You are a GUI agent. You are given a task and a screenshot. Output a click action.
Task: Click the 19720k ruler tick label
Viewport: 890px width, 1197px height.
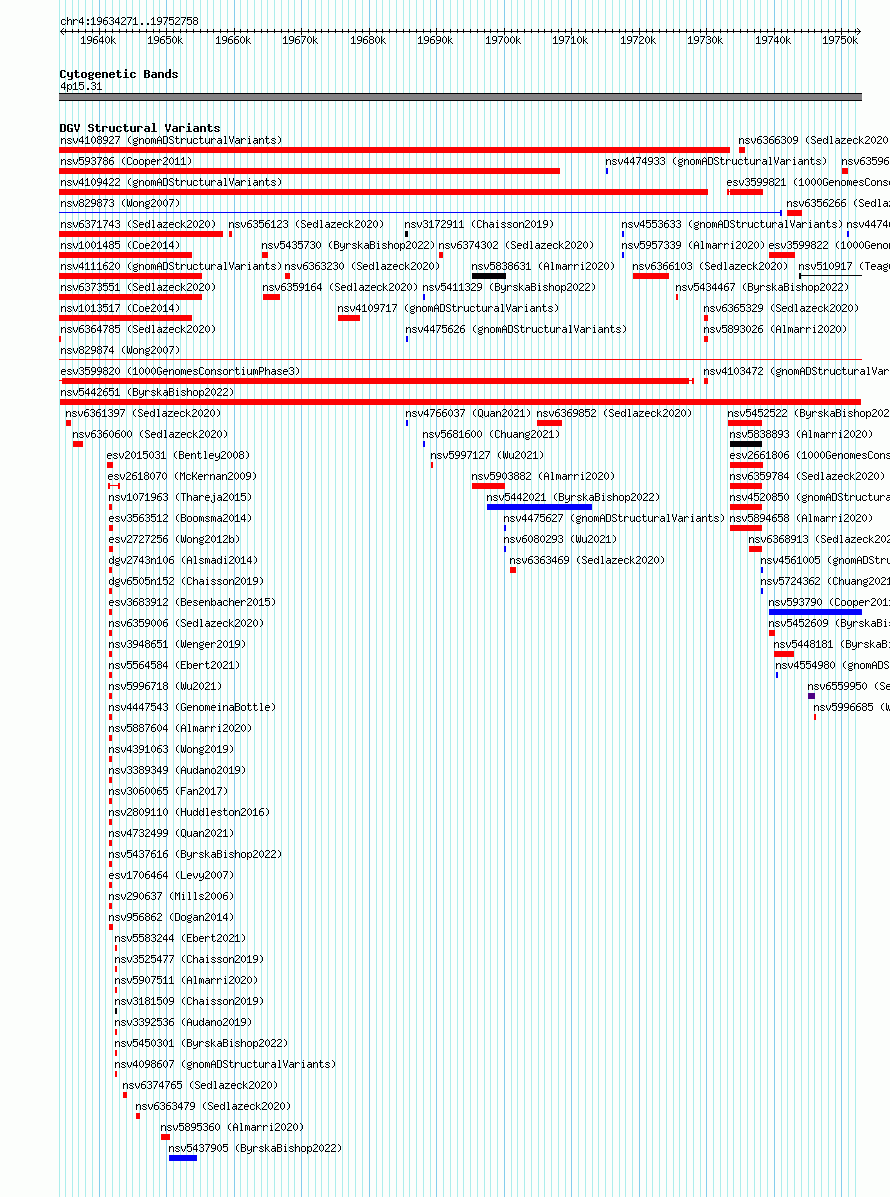coord(637,40)
